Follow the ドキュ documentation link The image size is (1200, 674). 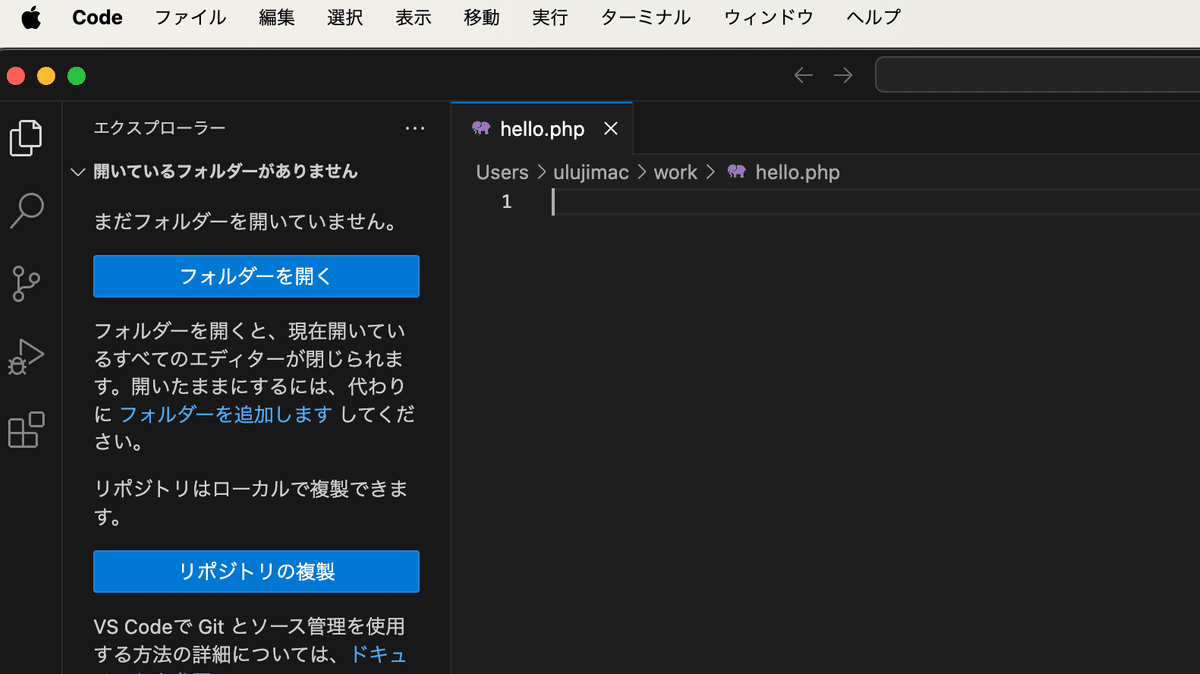coord(378,655)
